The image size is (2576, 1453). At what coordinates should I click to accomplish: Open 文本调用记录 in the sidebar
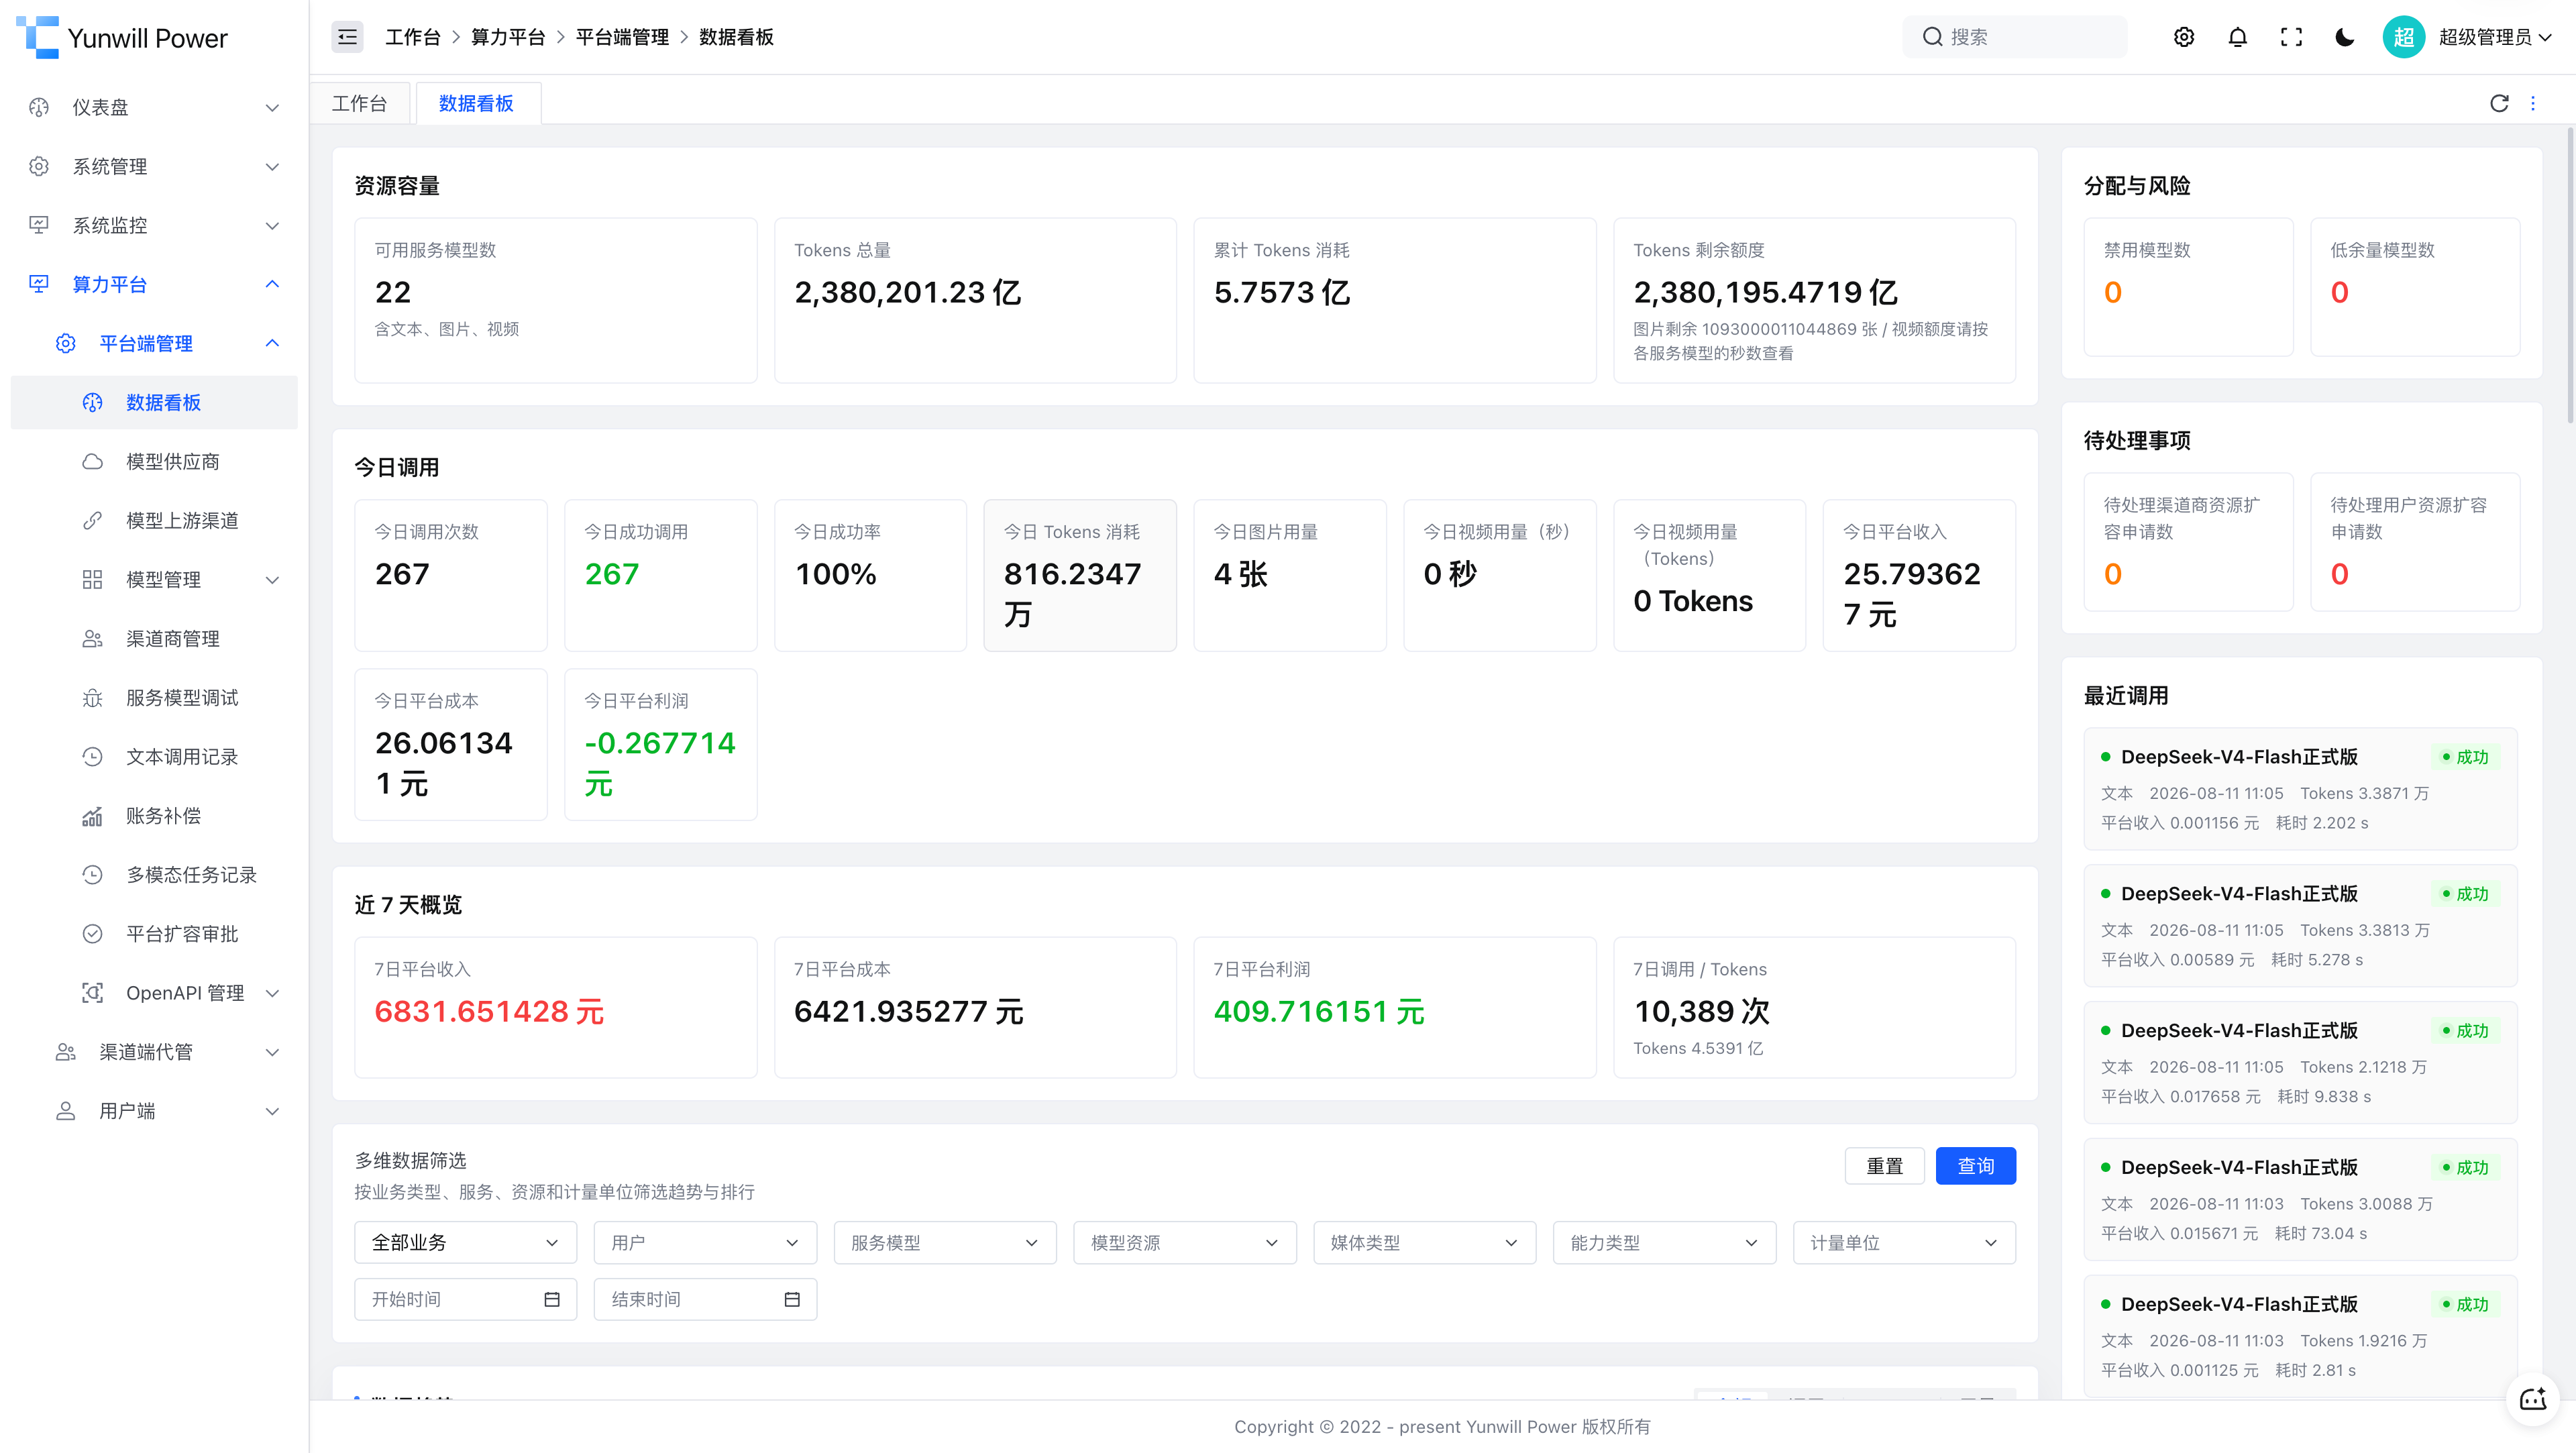(x=154, y=756)
